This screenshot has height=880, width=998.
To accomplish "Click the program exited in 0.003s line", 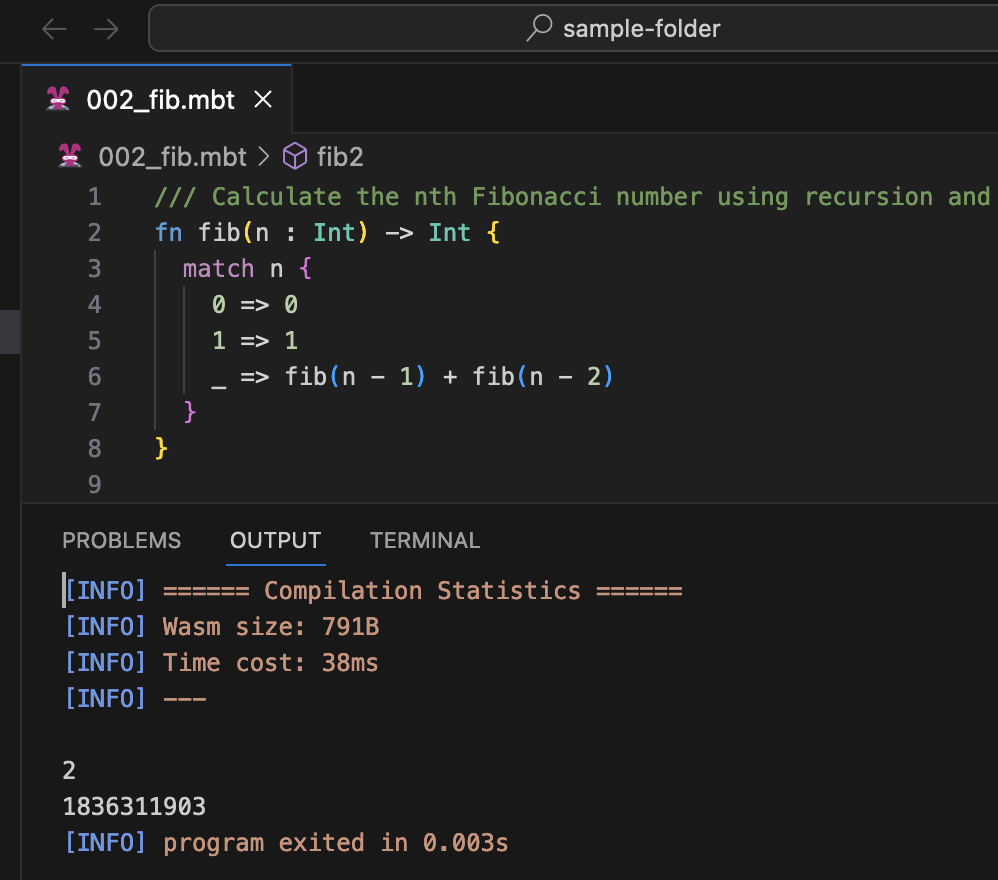I will (x=335, y=843).
